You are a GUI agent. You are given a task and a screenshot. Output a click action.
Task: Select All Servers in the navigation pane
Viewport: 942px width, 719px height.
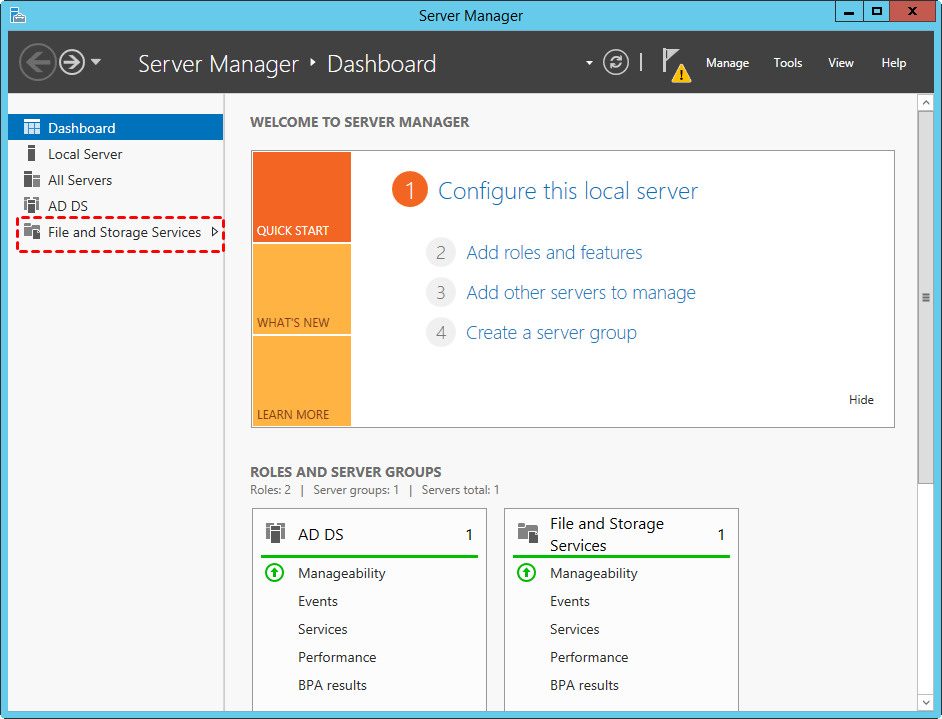coord(80,180)
